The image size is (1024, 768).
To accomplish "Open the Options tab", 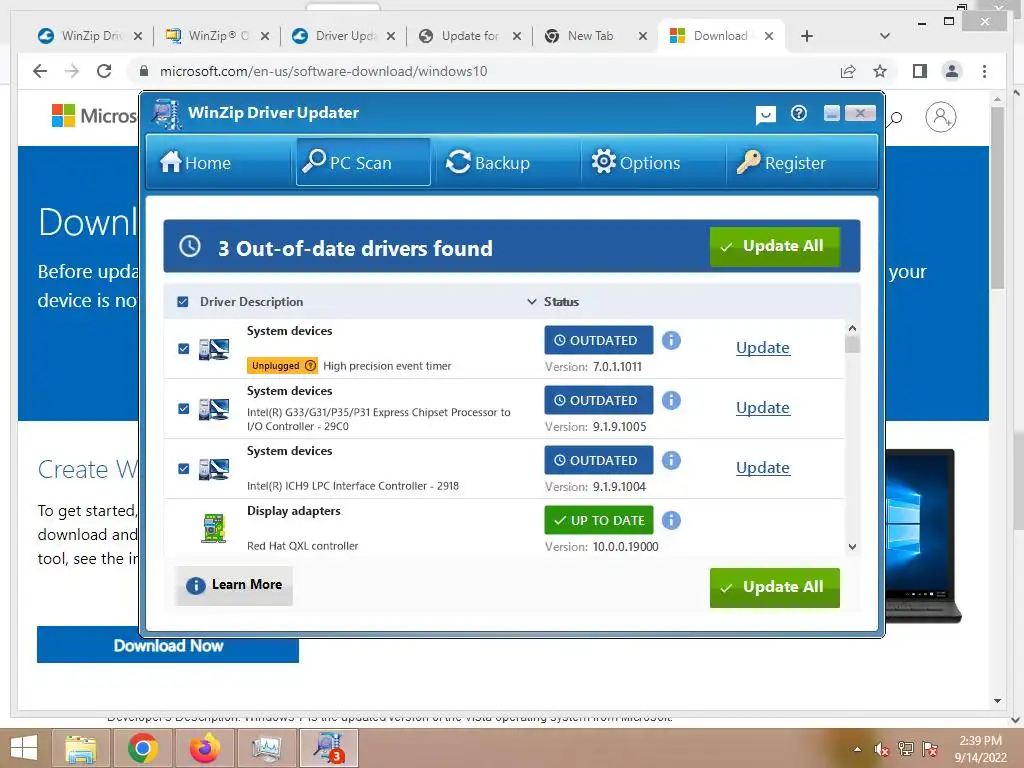I will pyautogui.click(x=652, y=162).
